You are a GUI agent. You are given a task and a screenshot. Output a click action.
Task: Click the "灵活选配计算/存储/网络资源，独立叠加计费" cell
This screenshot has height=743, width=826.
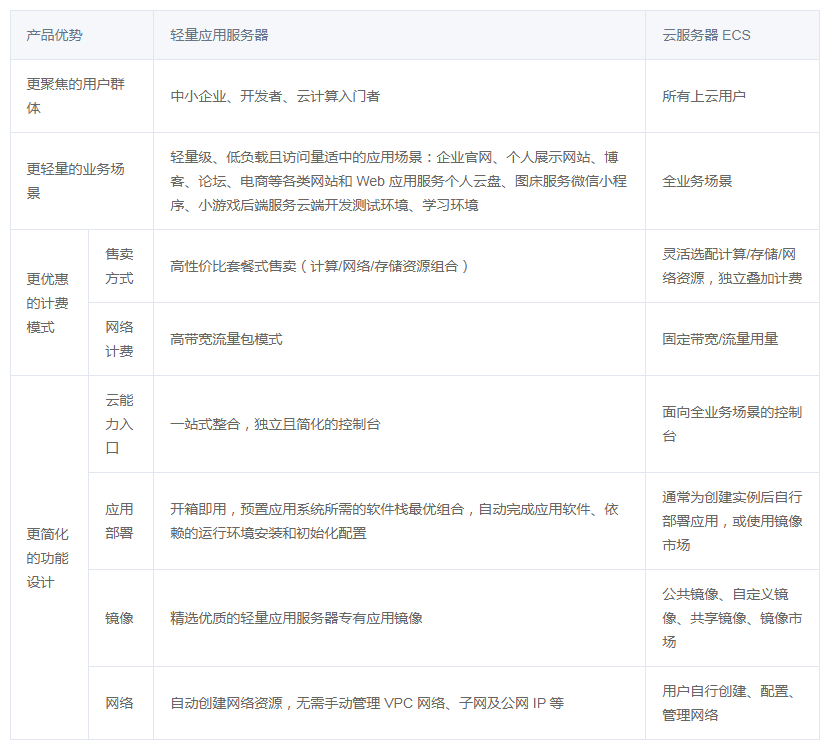point(732,266)
